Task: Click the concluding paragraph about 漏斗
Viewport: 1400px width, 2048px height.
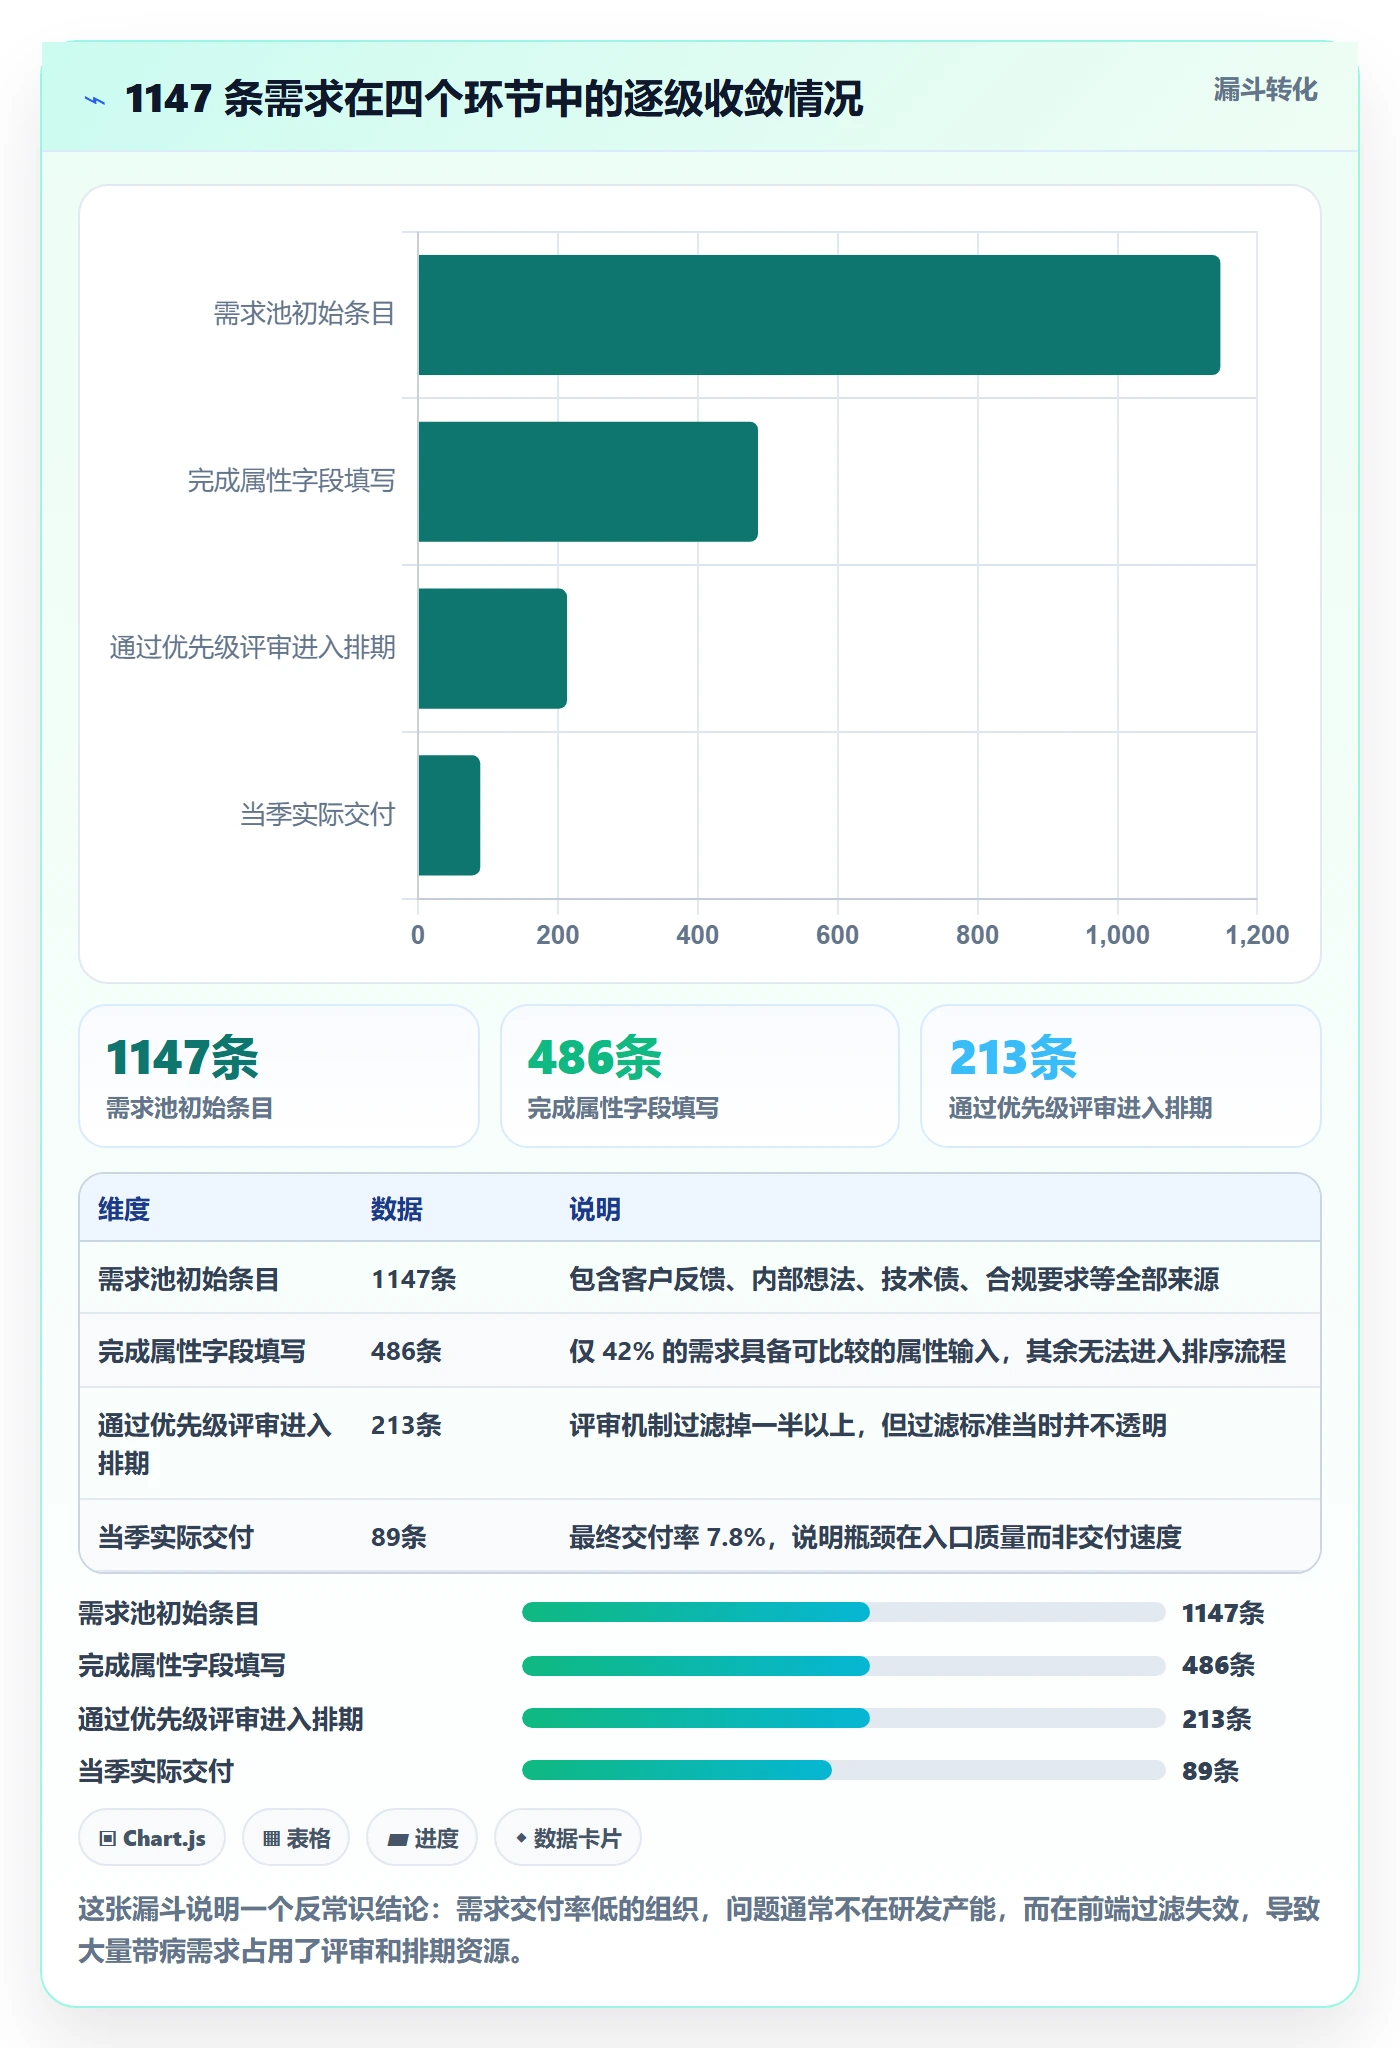Action: [699, 1930]
